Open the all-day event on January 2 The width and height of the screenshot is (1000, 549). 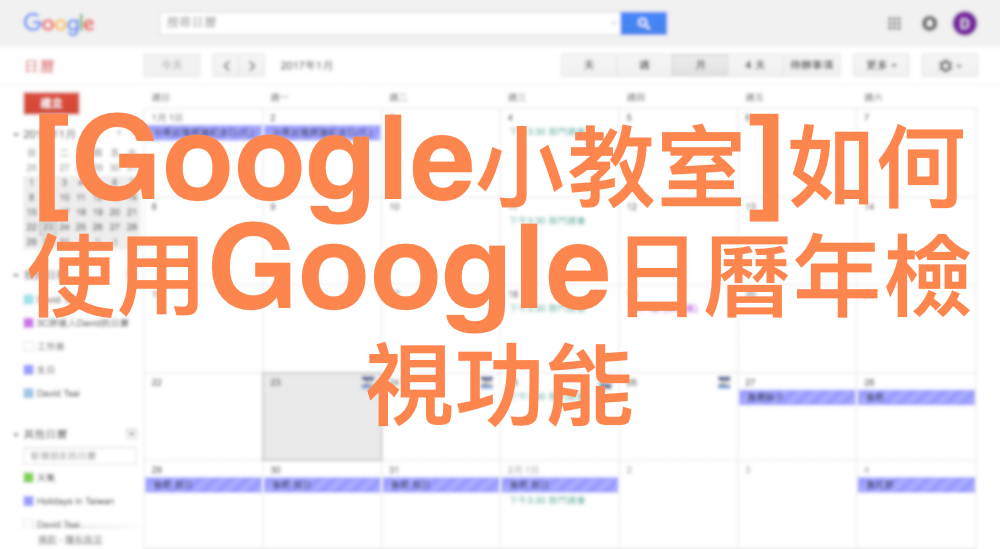[322, 132]
